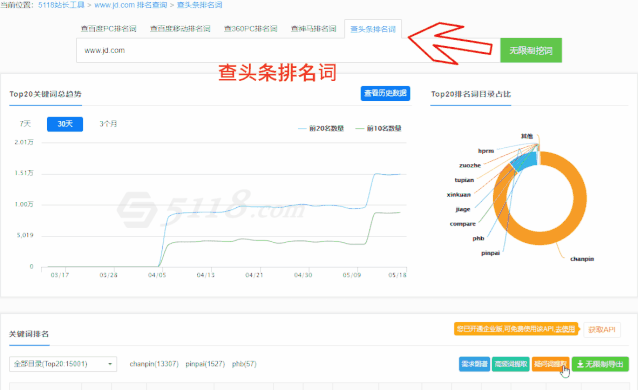
Task: Click the phb label on pie chart
Action: pyautogui.click(x=478, y=239)
